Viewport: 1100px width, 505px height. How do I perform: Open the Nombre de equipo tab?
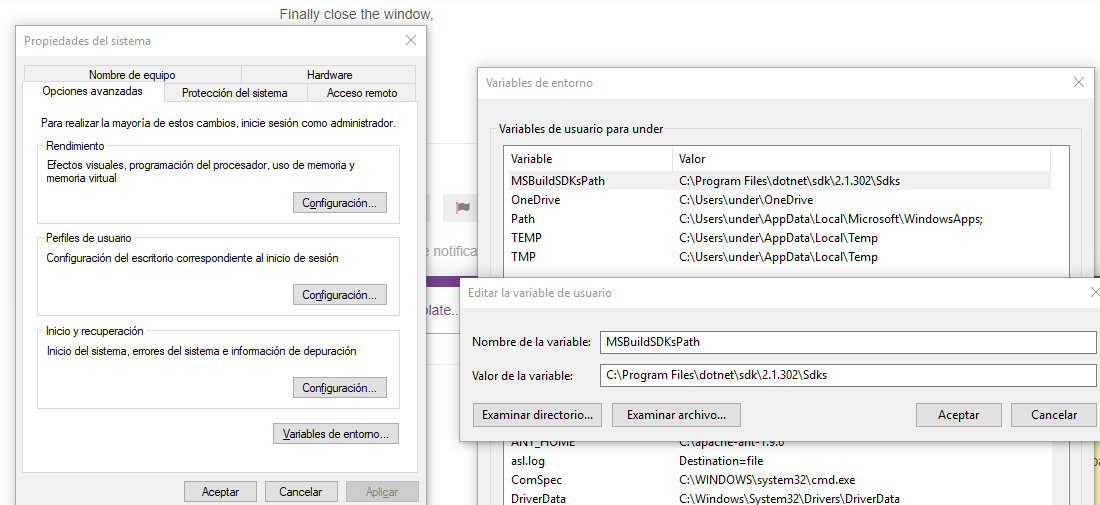pyautogui.click(x=132, y=75)
